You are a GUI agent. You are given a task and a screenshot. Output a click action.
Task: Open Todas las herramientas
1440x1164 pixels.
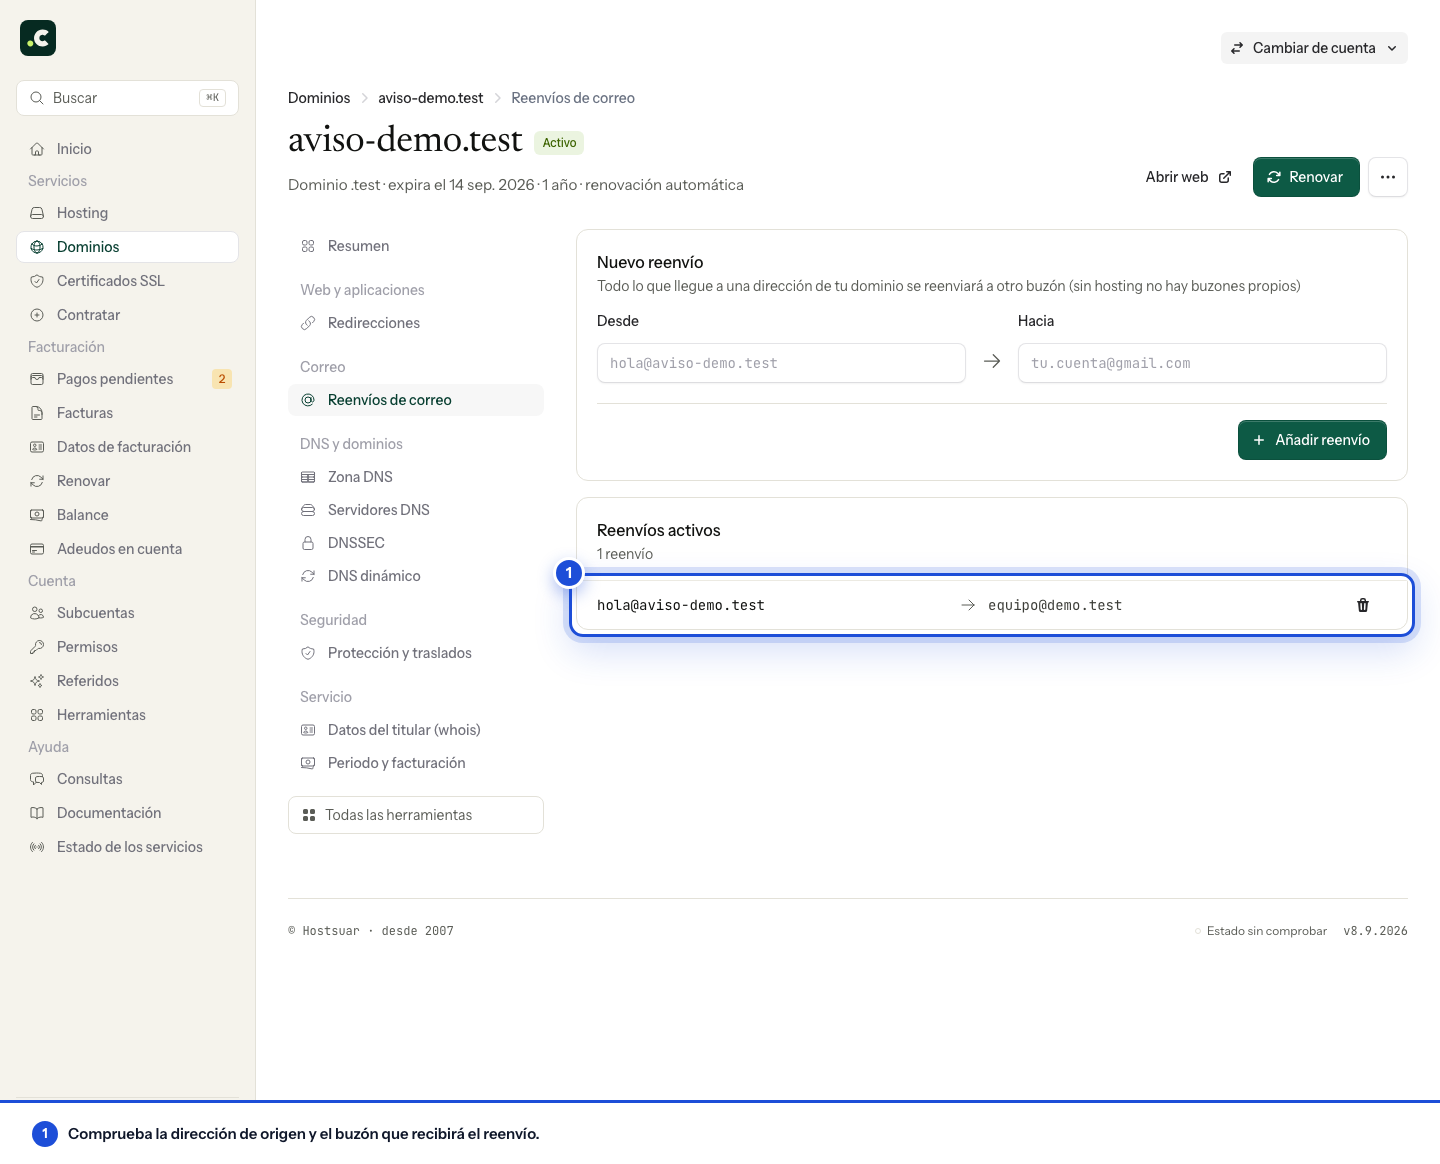(x=416, y=815)
